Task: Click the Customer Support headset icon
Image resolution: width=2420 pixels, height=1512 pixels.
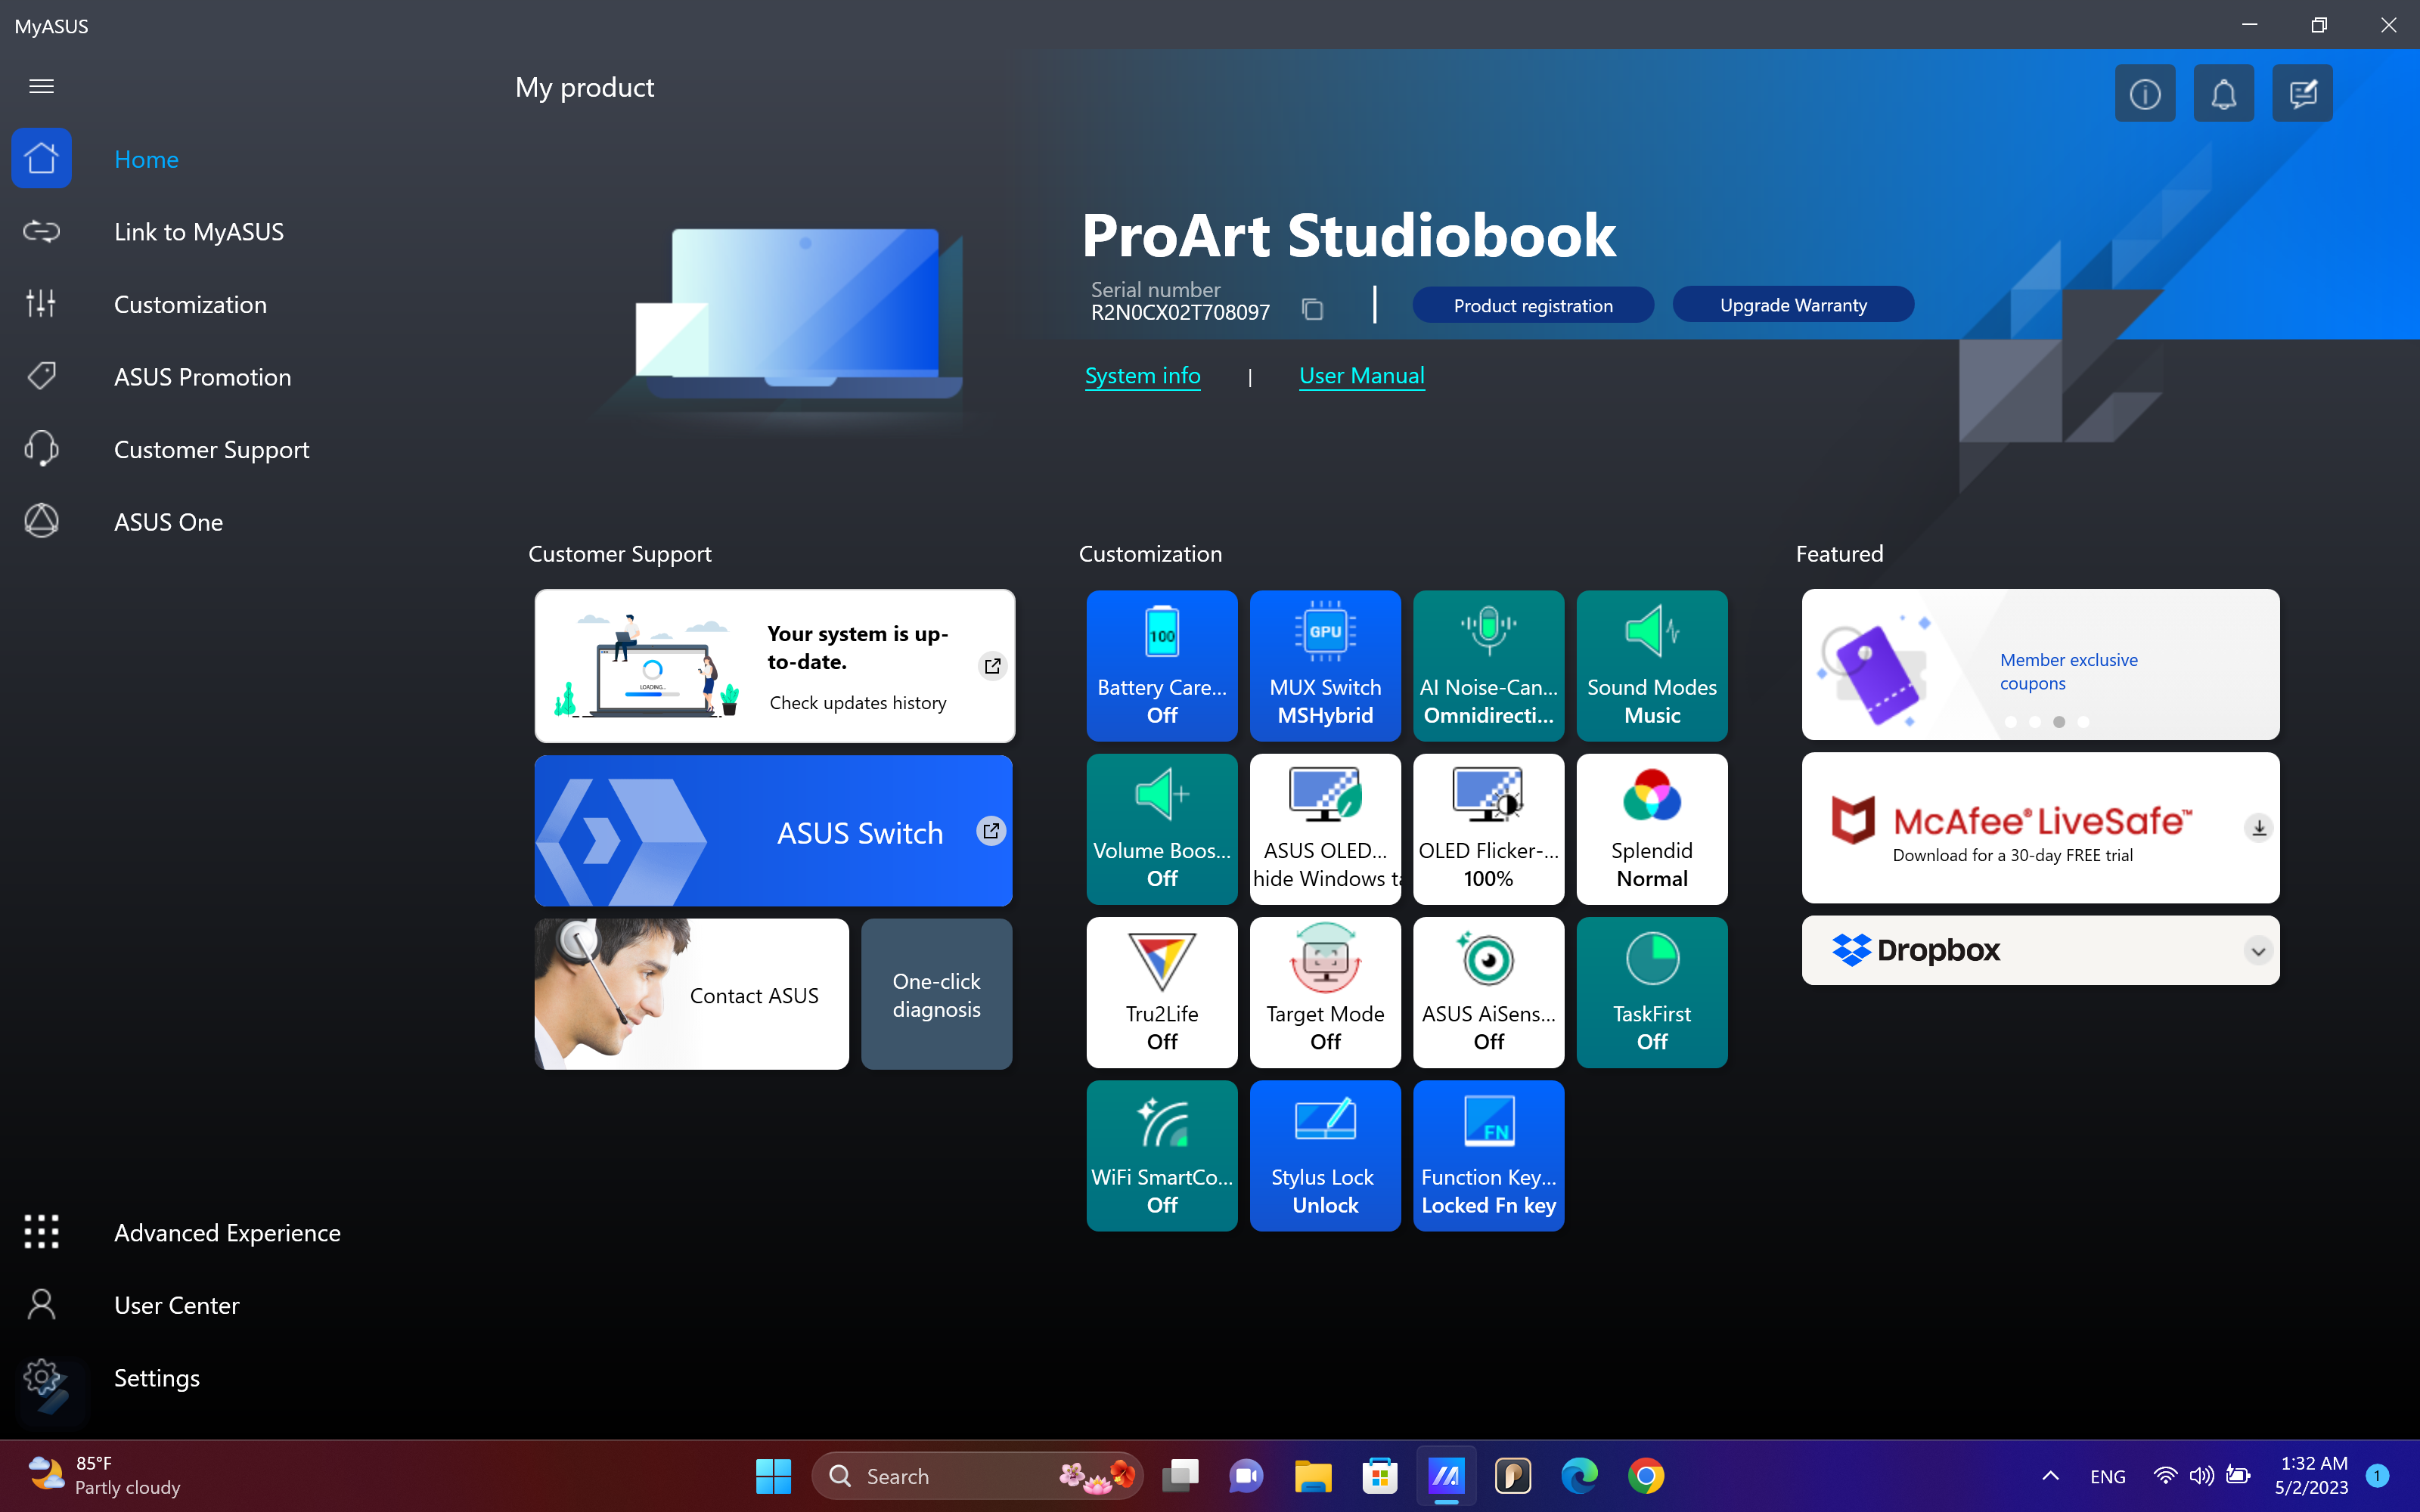Action: tap(41, 449)
